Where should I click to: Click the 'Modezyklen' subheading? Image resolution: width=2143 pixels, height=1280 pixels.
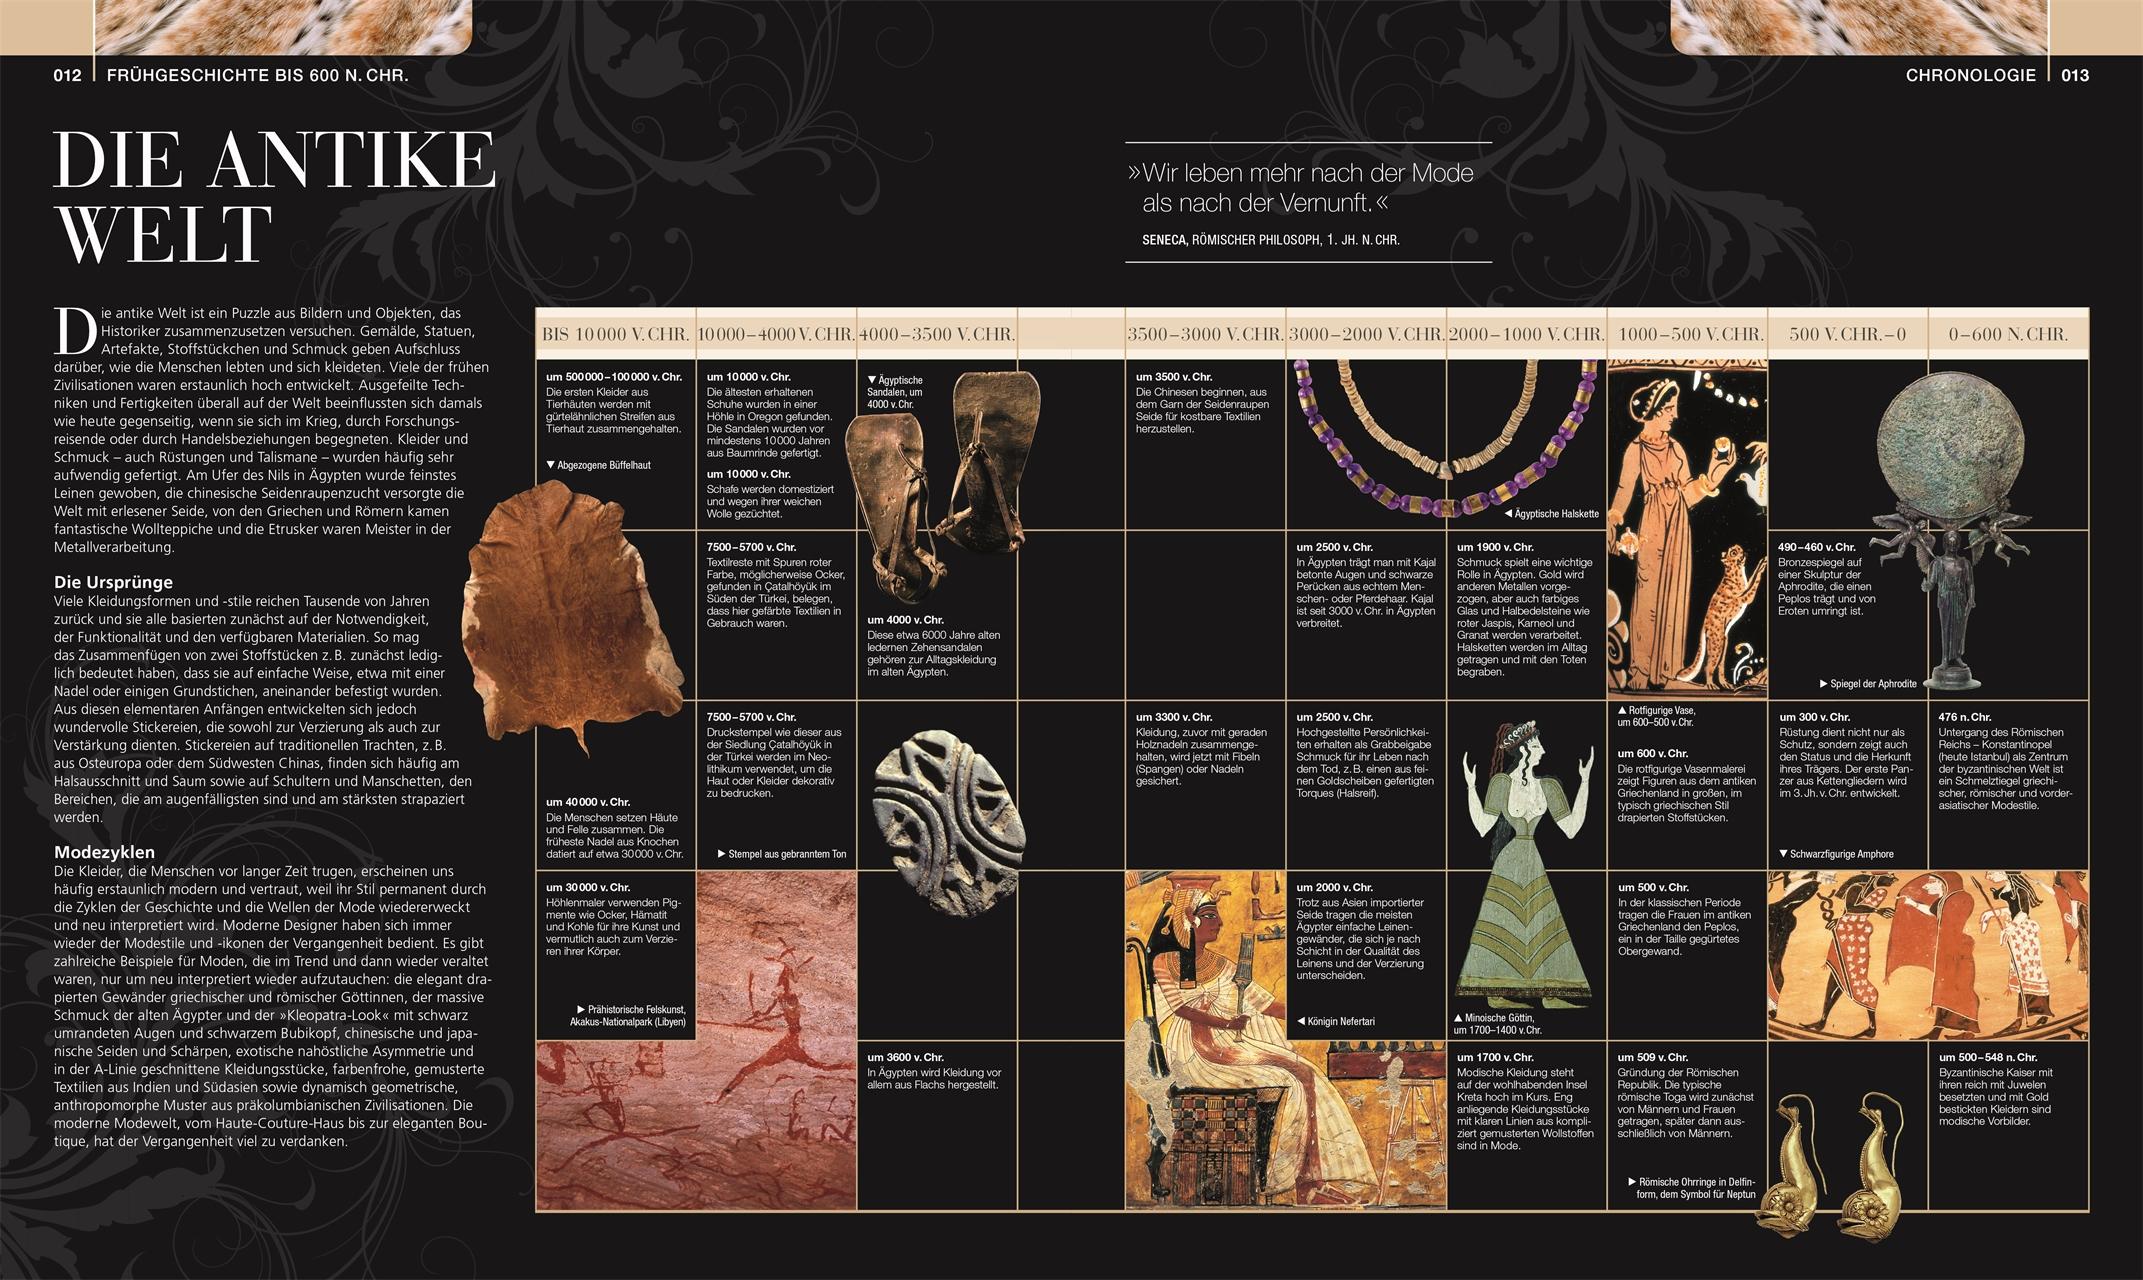[104, 853]
